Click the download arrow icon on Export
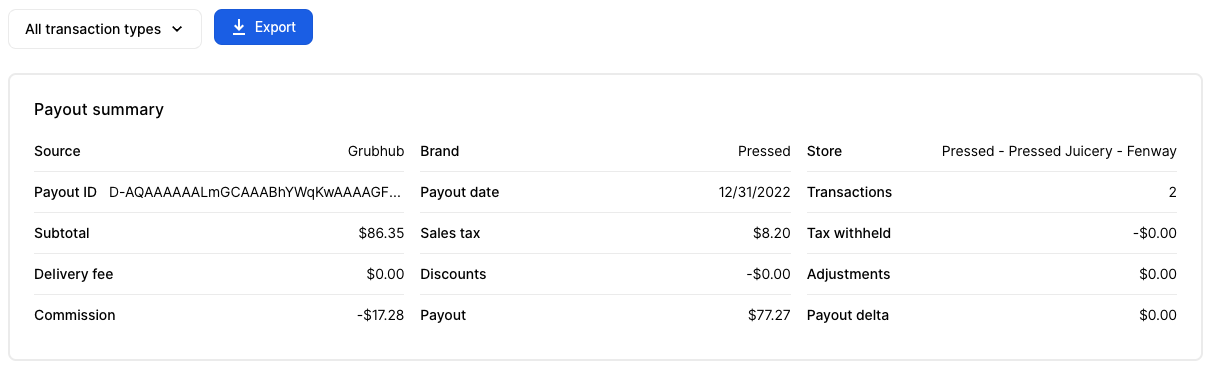Image resolution: width=1226 pixels, height=373 pixels. click(x=239, y=28)
